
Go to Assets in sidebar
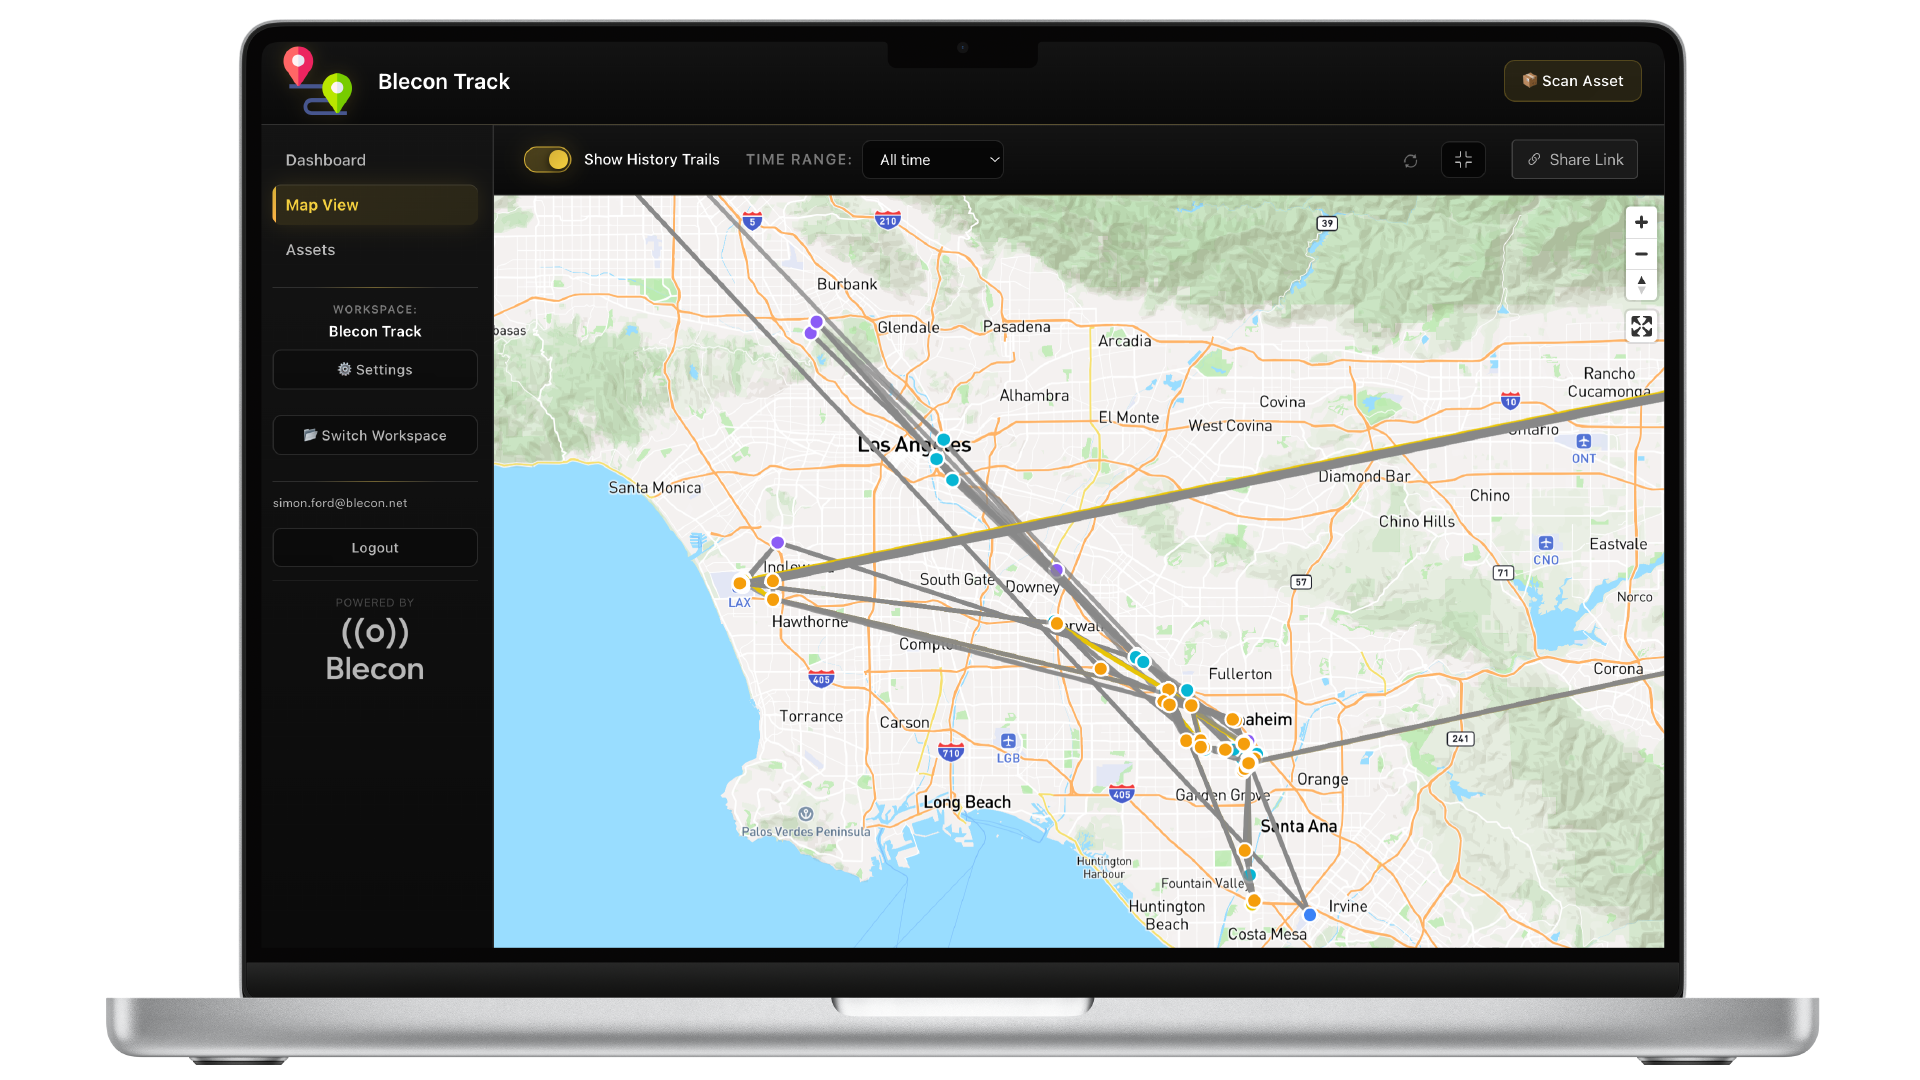311,250
